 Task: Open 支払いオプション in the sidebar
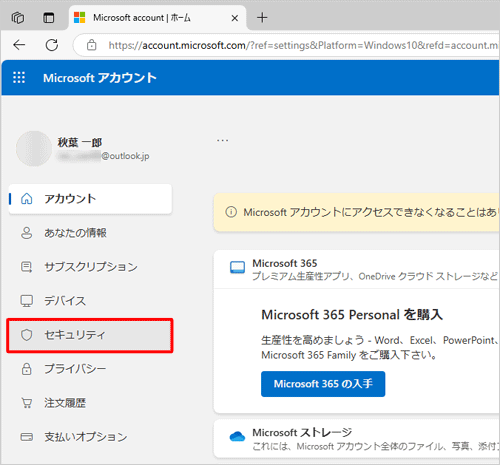(90, 437)
